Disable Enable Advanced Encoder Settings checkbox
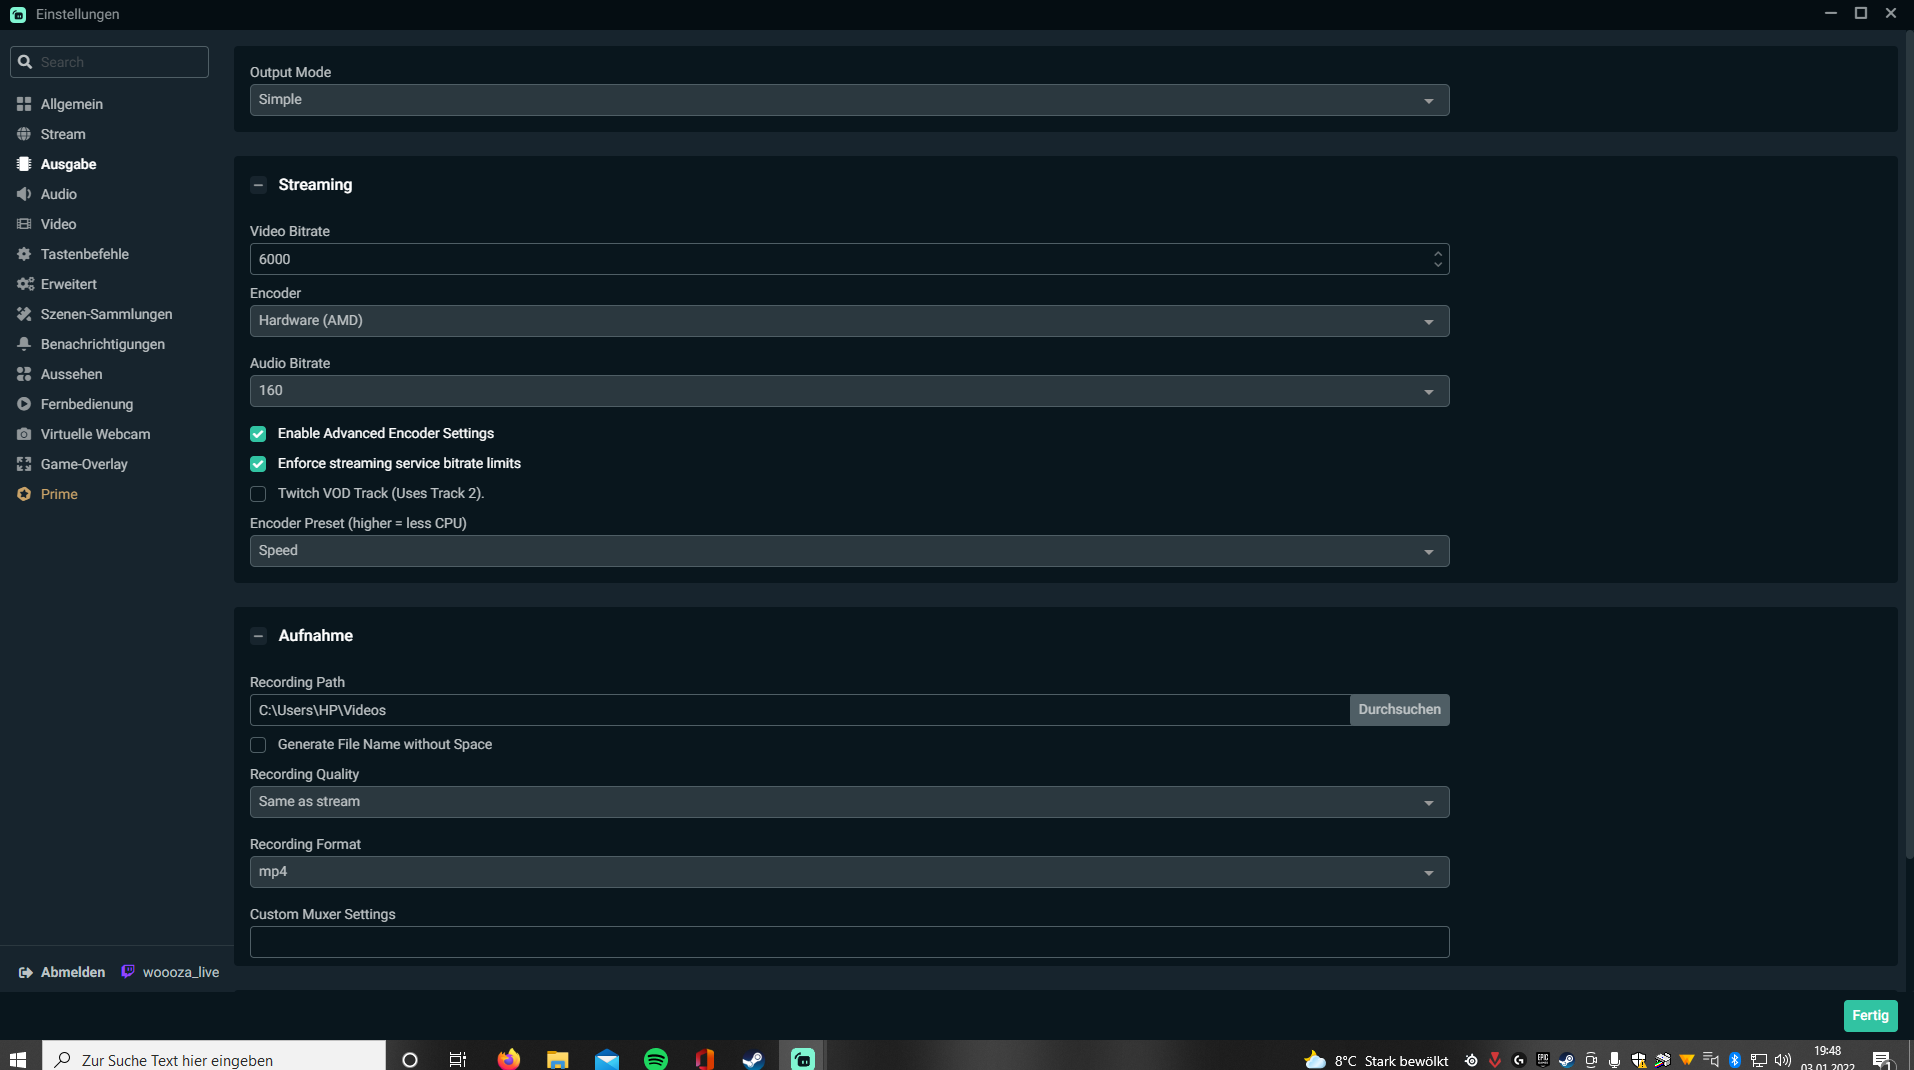The height and width of the screenshot is (1070, 1914). [x=258, y=434]
